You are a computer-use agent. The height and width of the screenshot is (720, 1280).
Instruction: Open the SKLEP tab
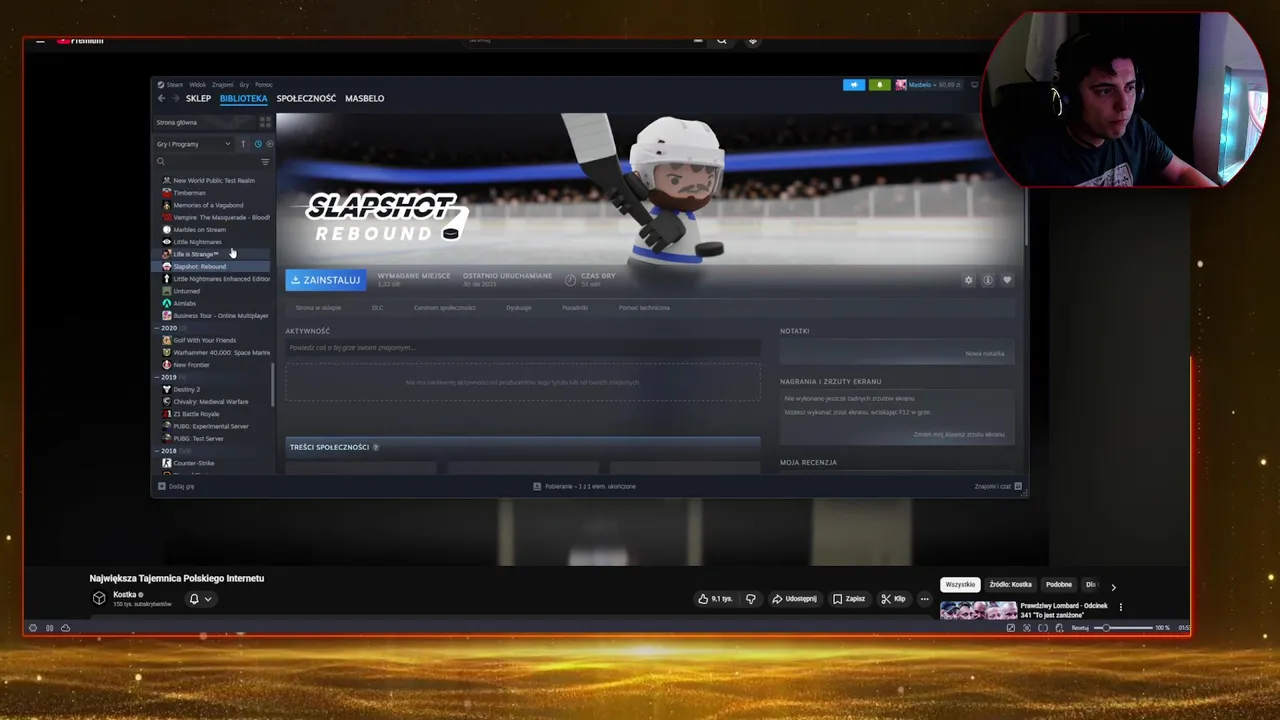[198, 98]
